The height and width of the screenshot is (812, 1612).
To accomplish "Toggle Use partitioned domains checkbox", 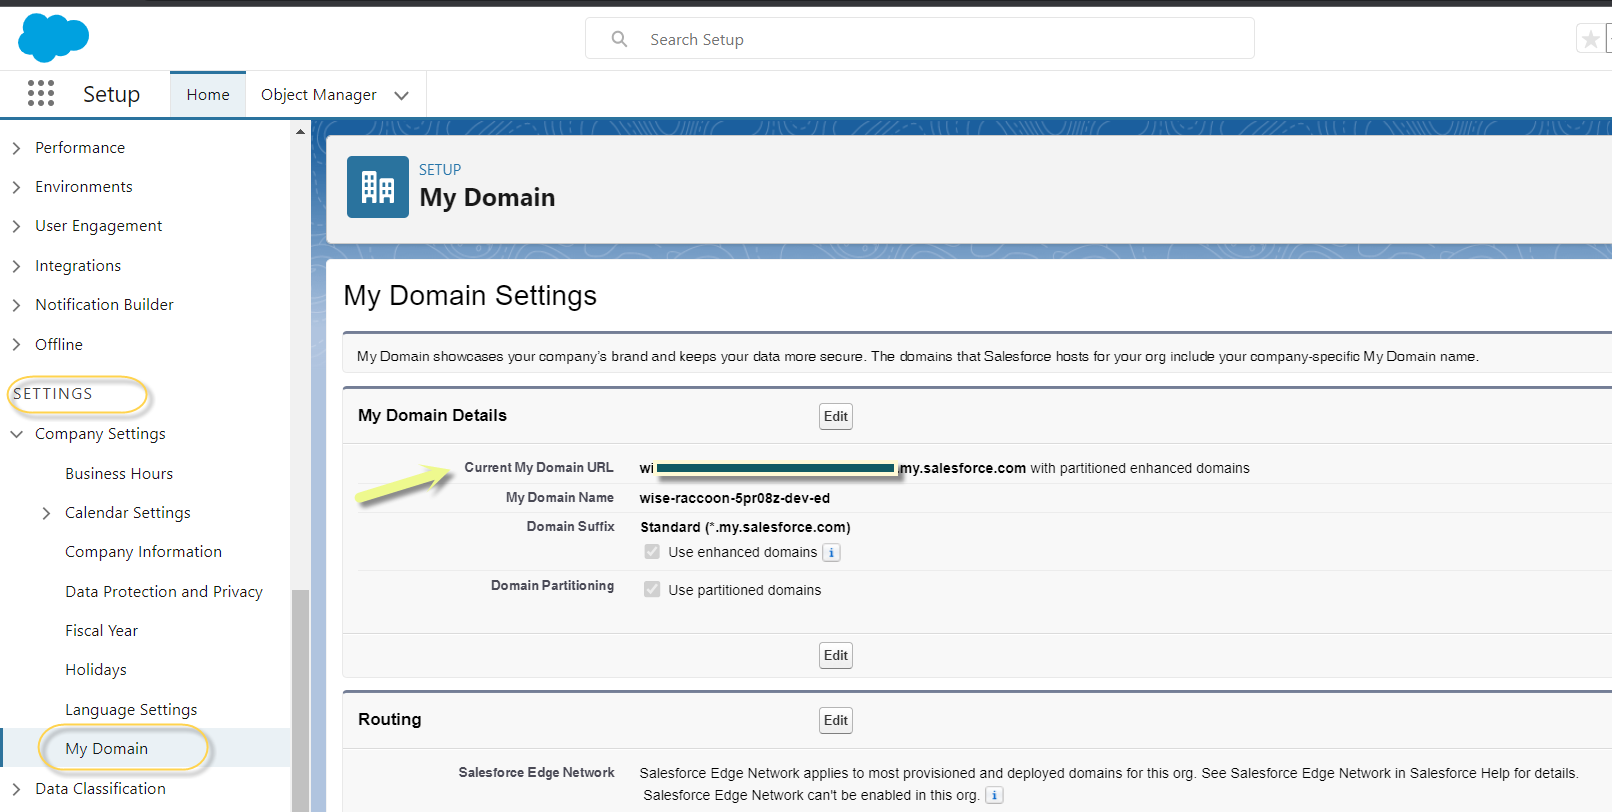I will pos(652,590).
